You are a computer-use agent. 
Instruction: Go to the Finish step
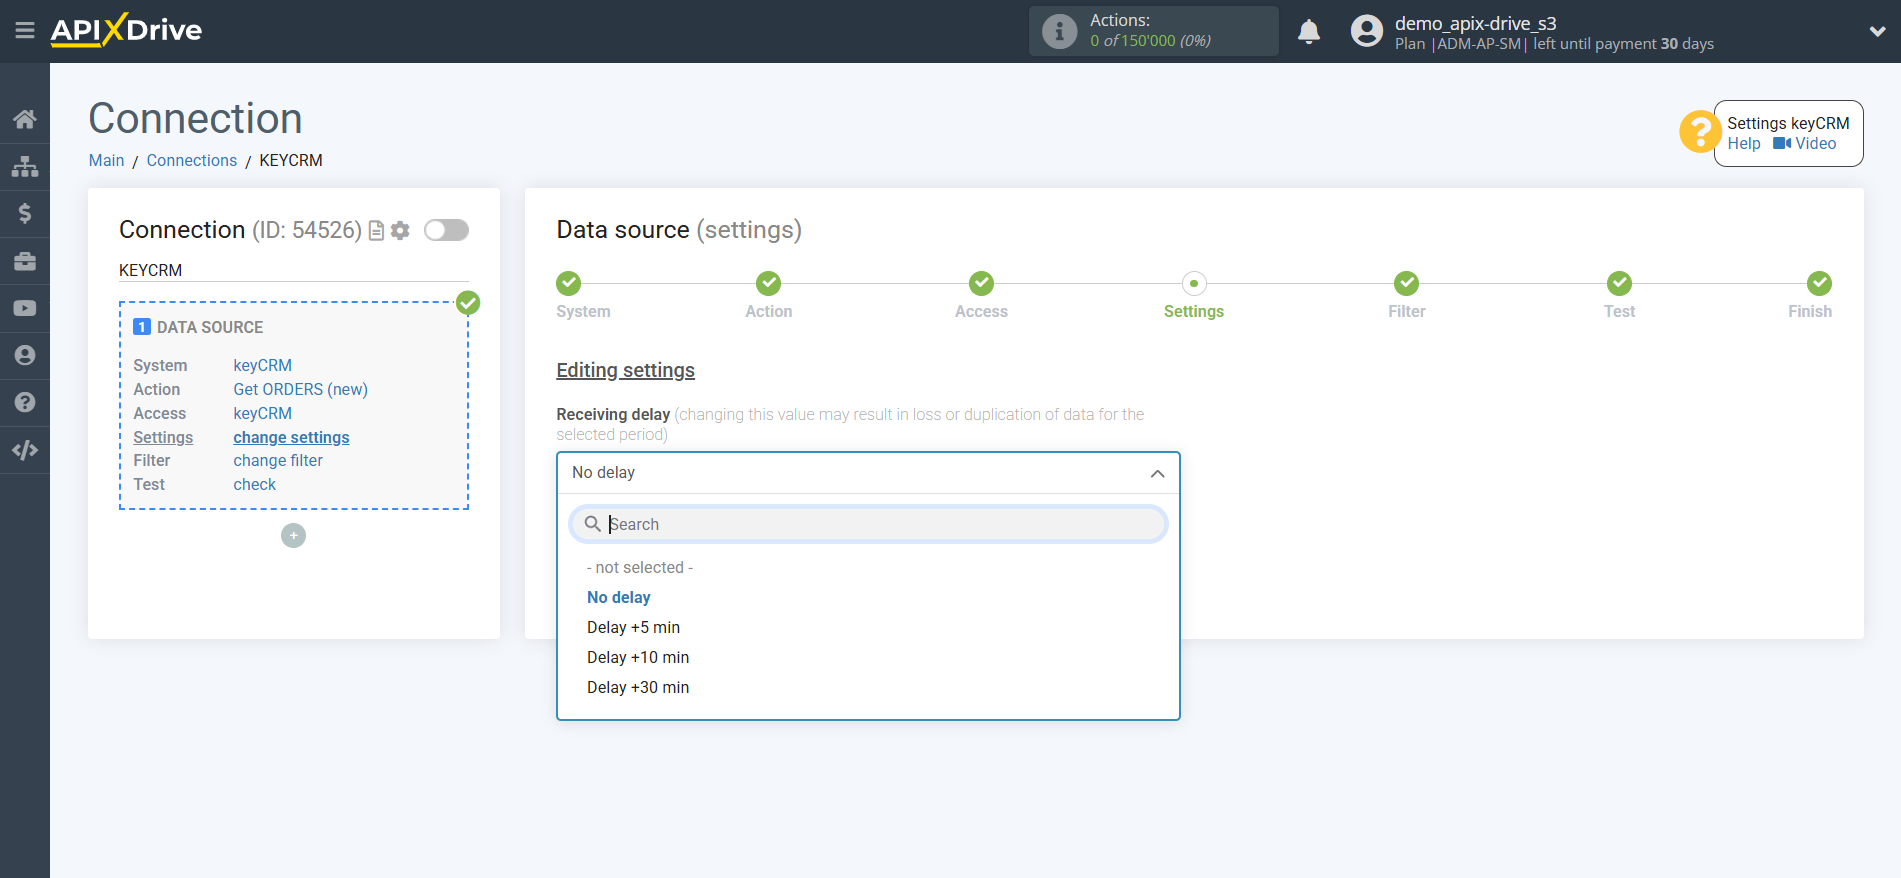click(1819, 284)
